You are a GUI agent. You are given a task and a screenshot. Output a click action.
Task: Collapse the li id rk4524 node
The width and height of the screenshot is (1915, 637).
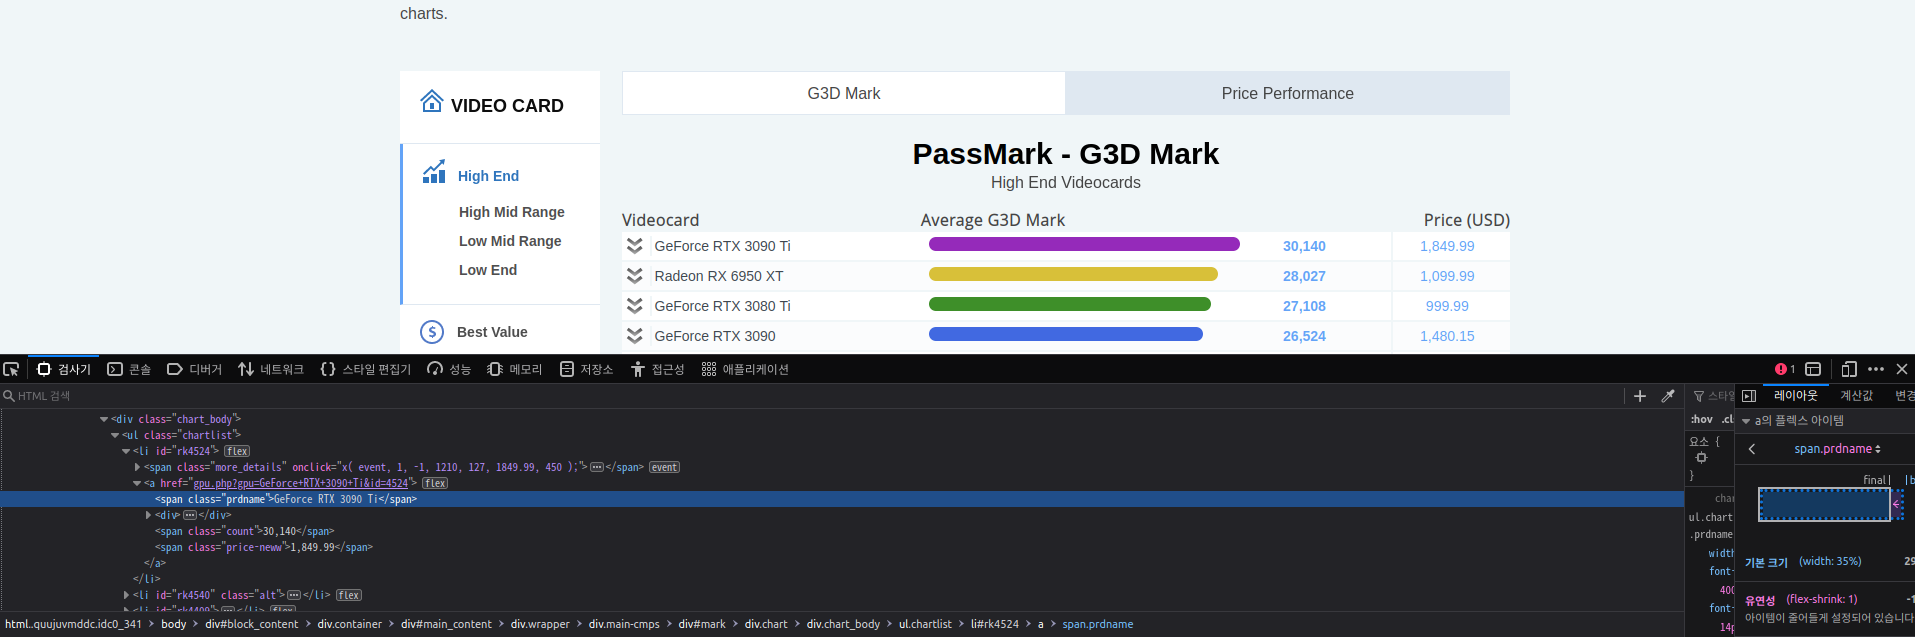click(x=126, y=451)
